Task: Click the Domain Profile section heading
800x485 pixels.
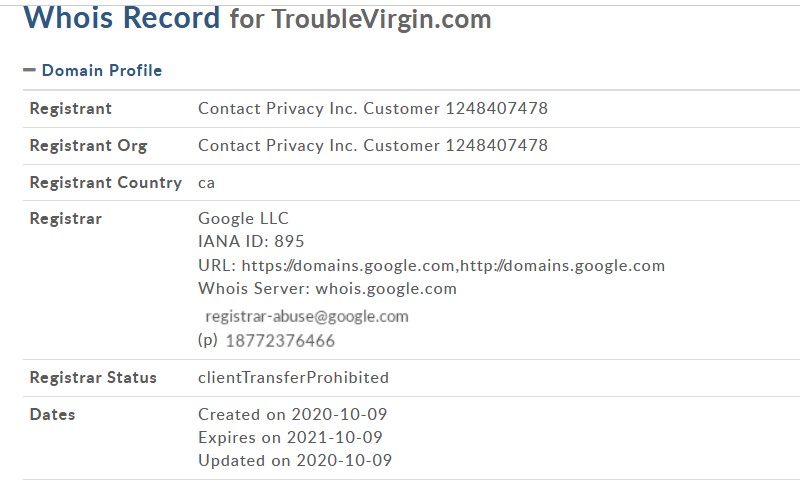Action: pyautogui.click(x=101, y=70)
